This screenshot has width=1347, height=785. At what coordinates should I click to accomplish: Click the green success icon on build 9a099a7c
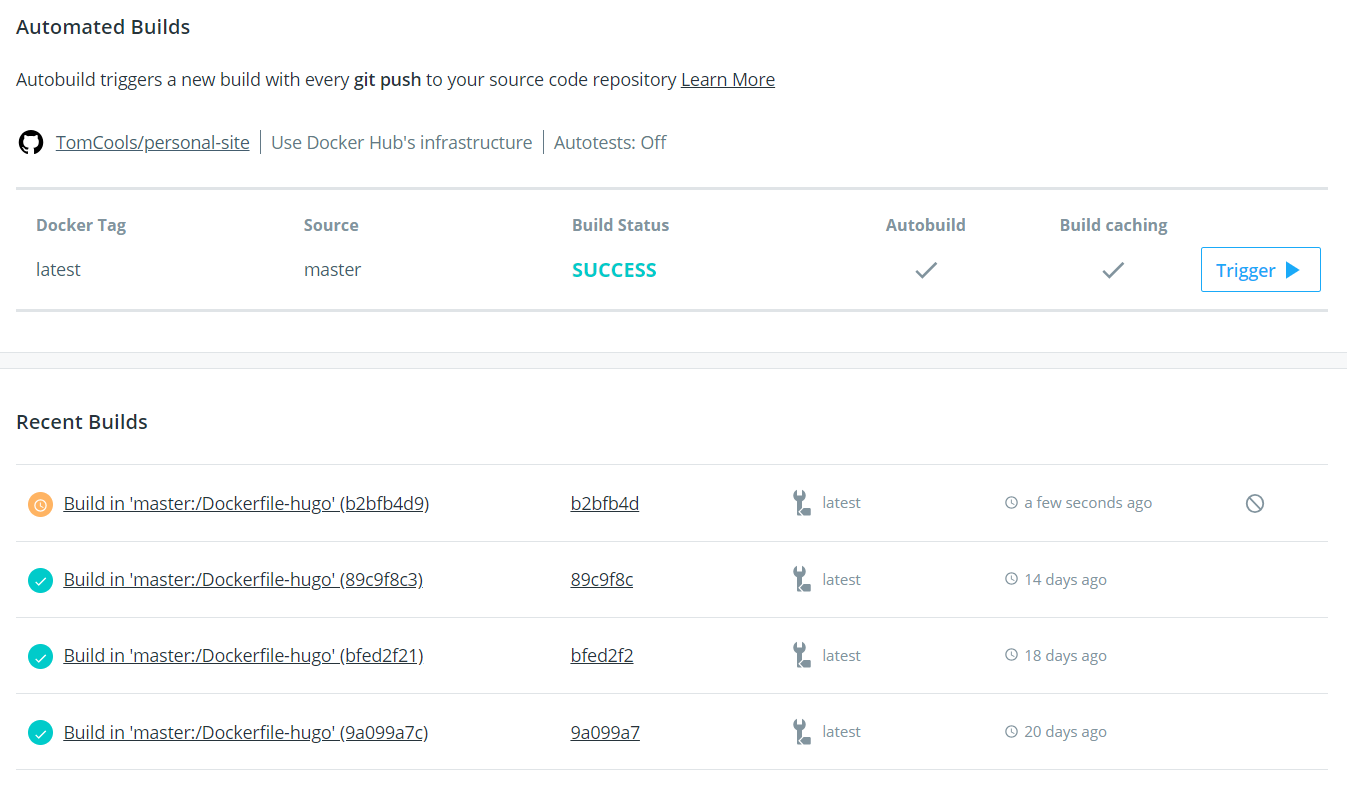[40, 732]
